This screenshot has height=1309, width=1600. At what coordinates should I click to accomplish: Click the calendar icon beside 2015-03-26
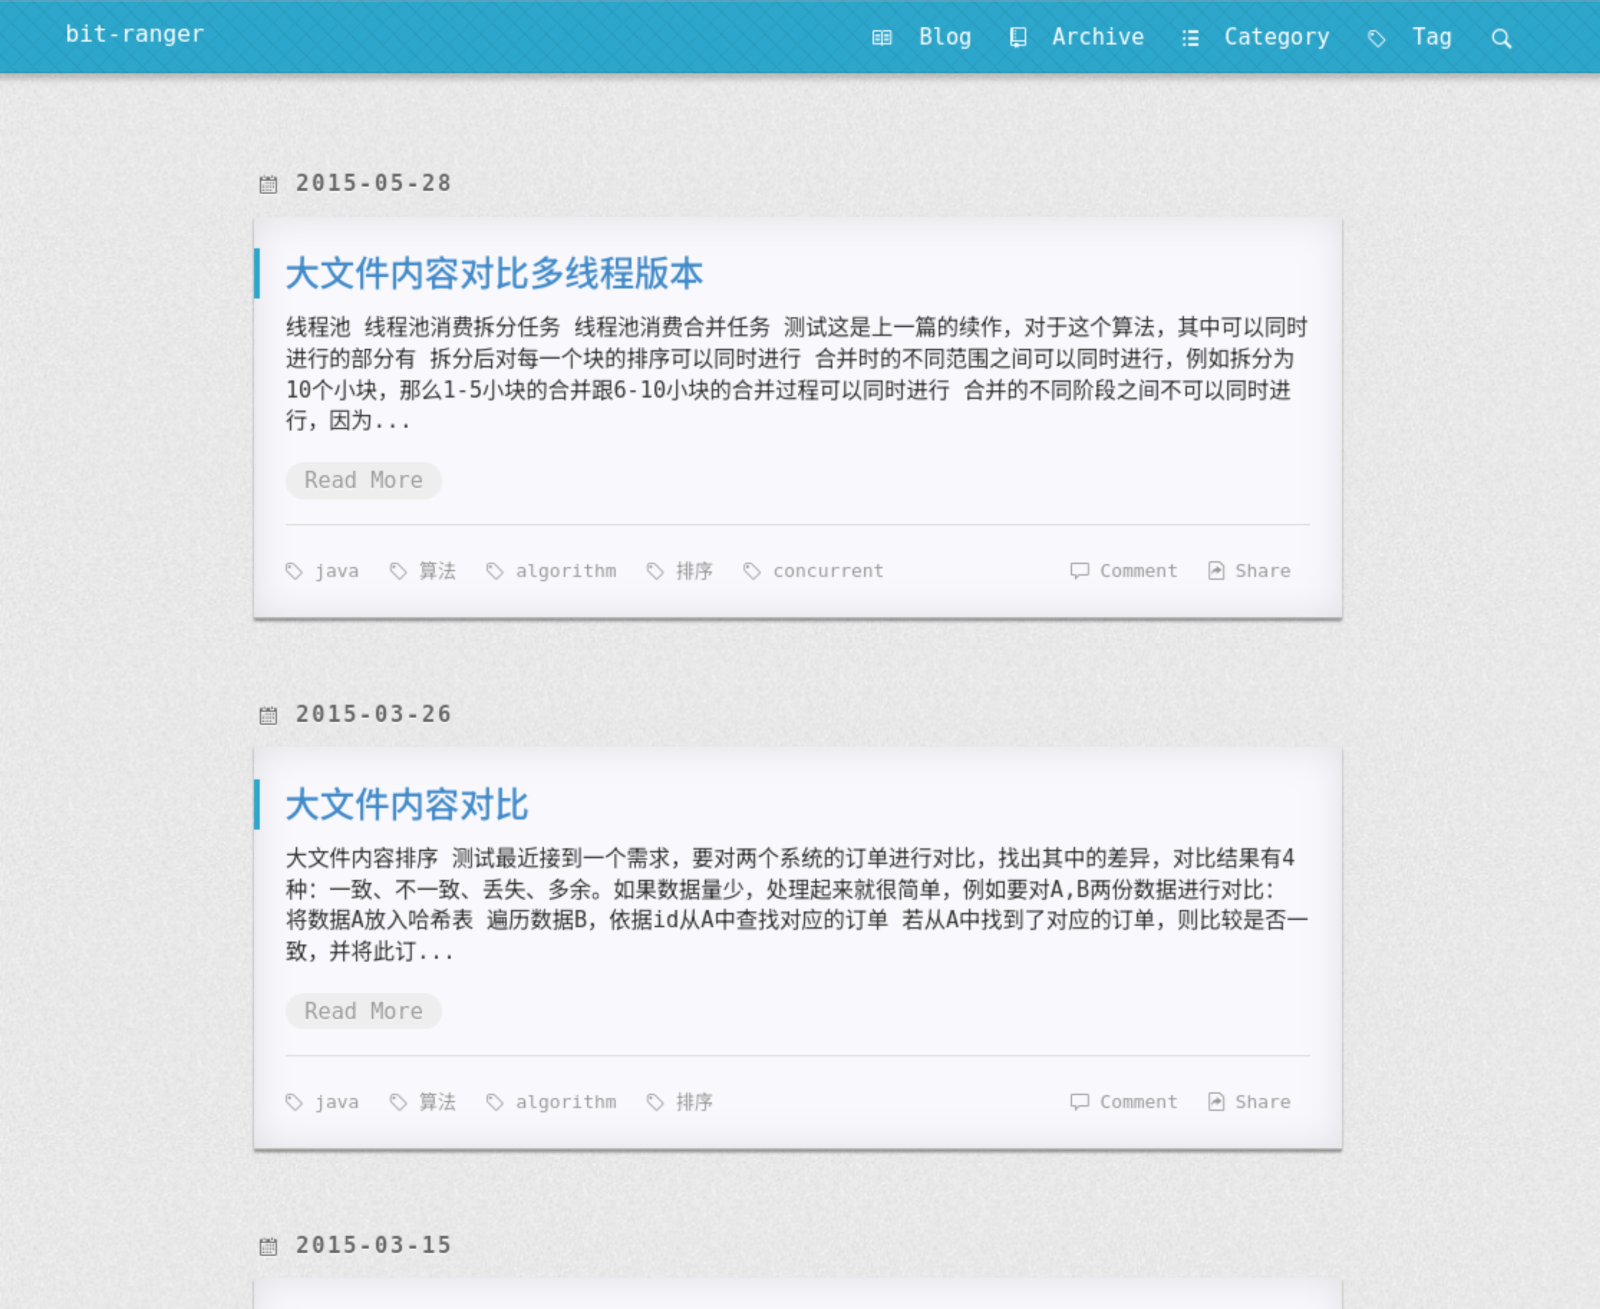click(267, 714)
